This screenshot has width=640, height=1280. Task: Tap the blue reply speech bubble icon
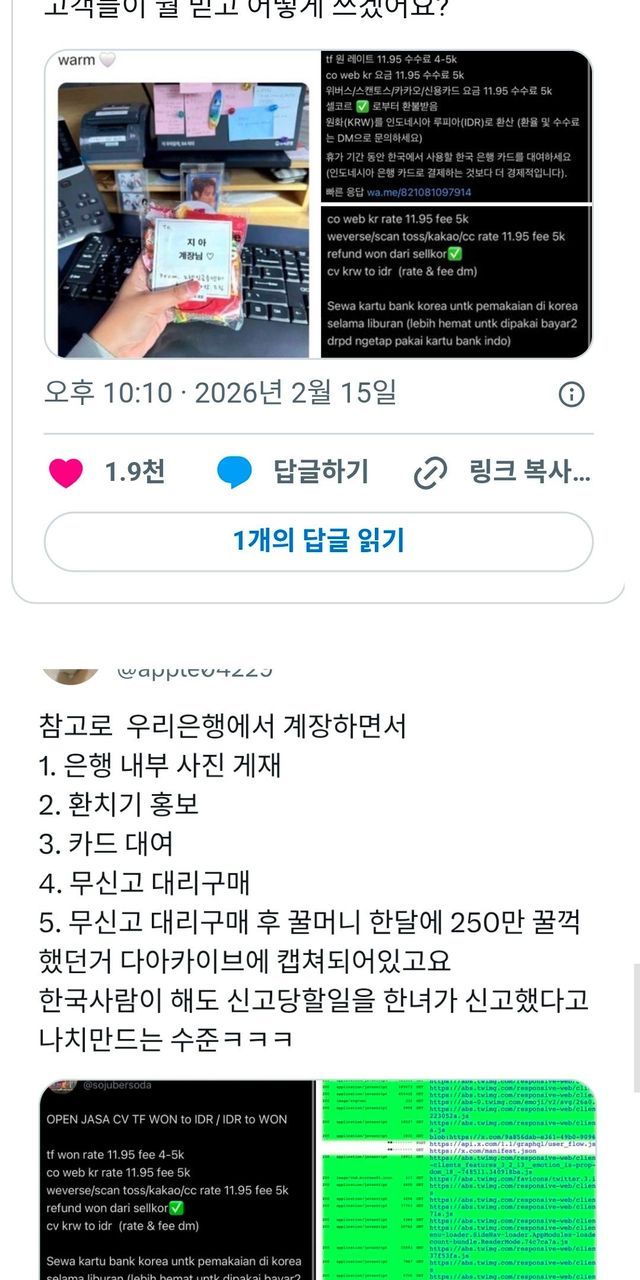click(235, 472)
